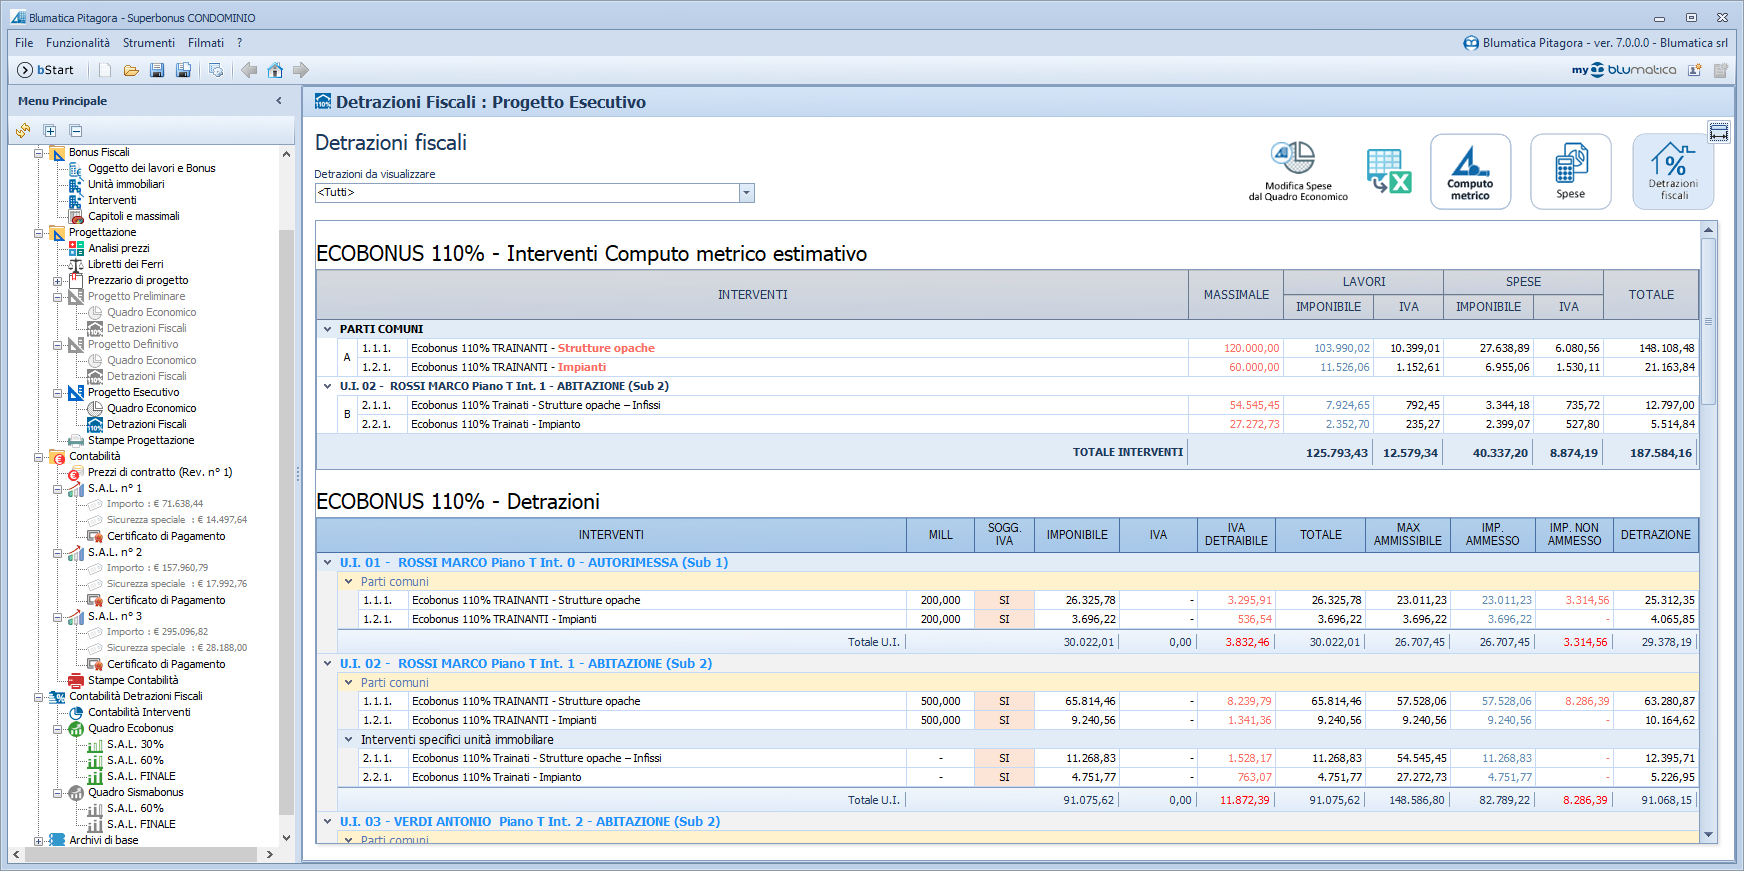The width and height of the screenshot is (1744, 871).
Task: Click the settings window icon in toolbar
Action: pos(216,70)
